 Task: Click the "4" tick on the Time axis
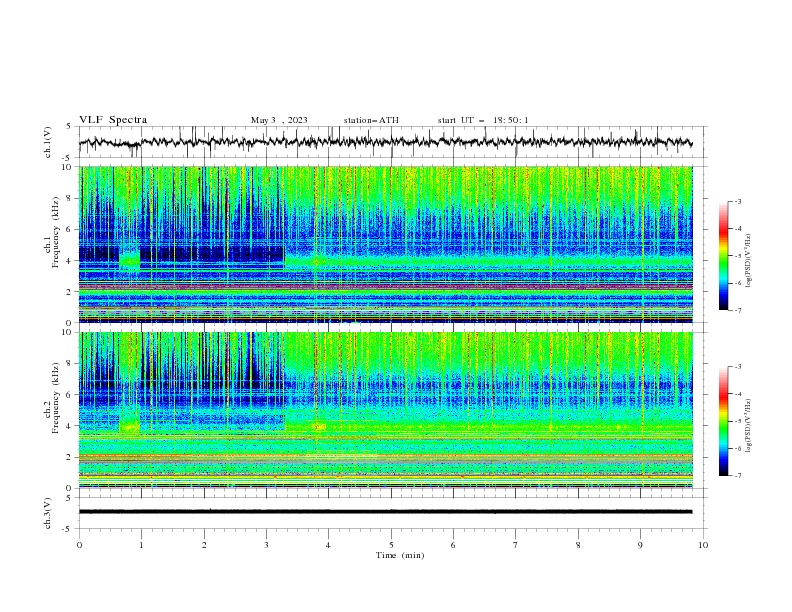coord(328,545)
